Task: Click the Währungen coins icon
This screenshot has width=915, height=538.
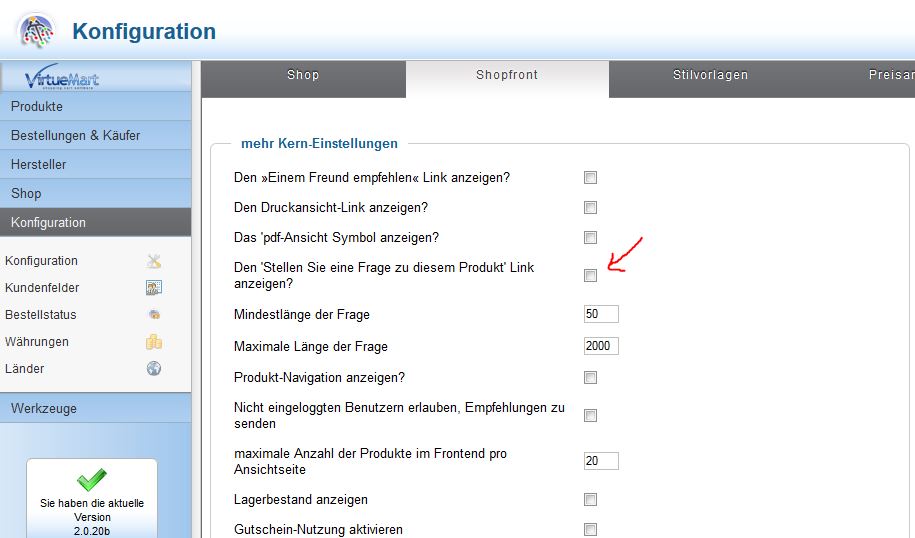Action: coord(153,342)
